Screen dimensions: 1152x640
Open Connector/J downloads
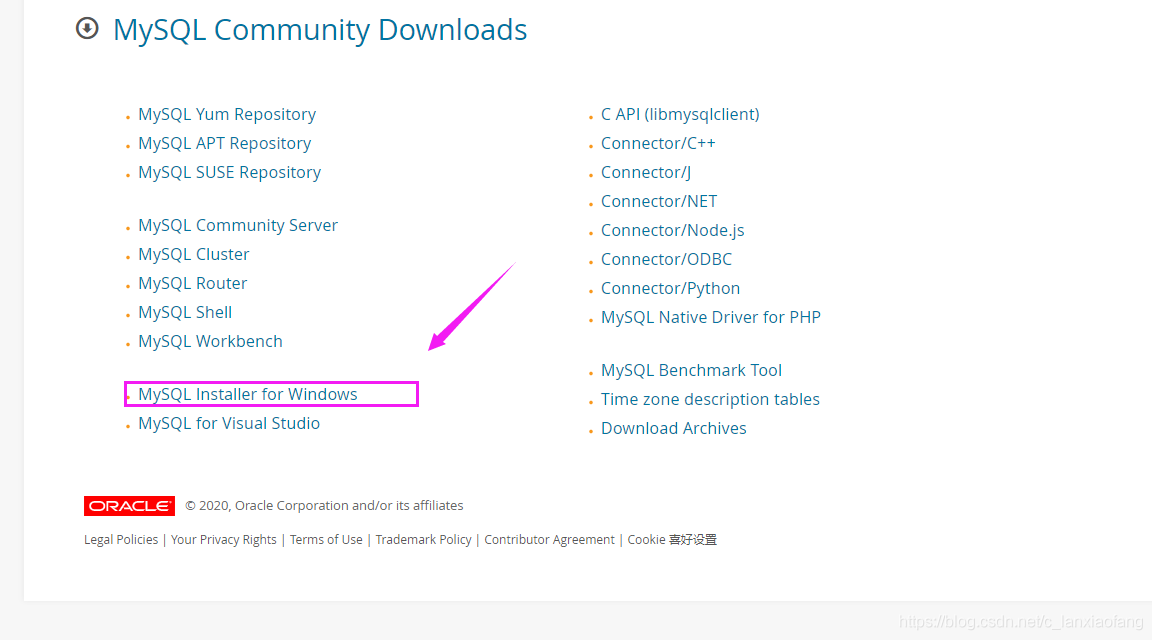click(x=646, y=172)
